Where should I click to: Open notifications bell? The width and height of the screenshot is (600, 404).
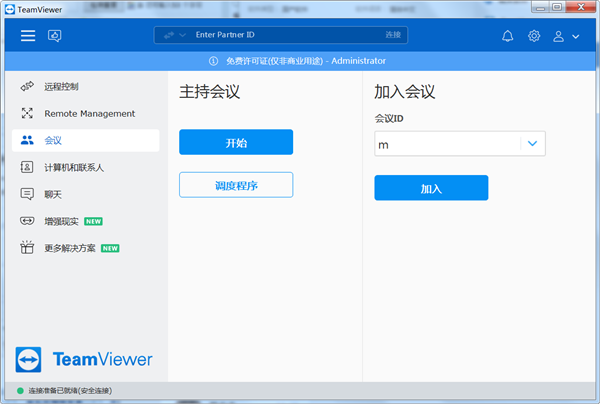click(x=507, y=36)
